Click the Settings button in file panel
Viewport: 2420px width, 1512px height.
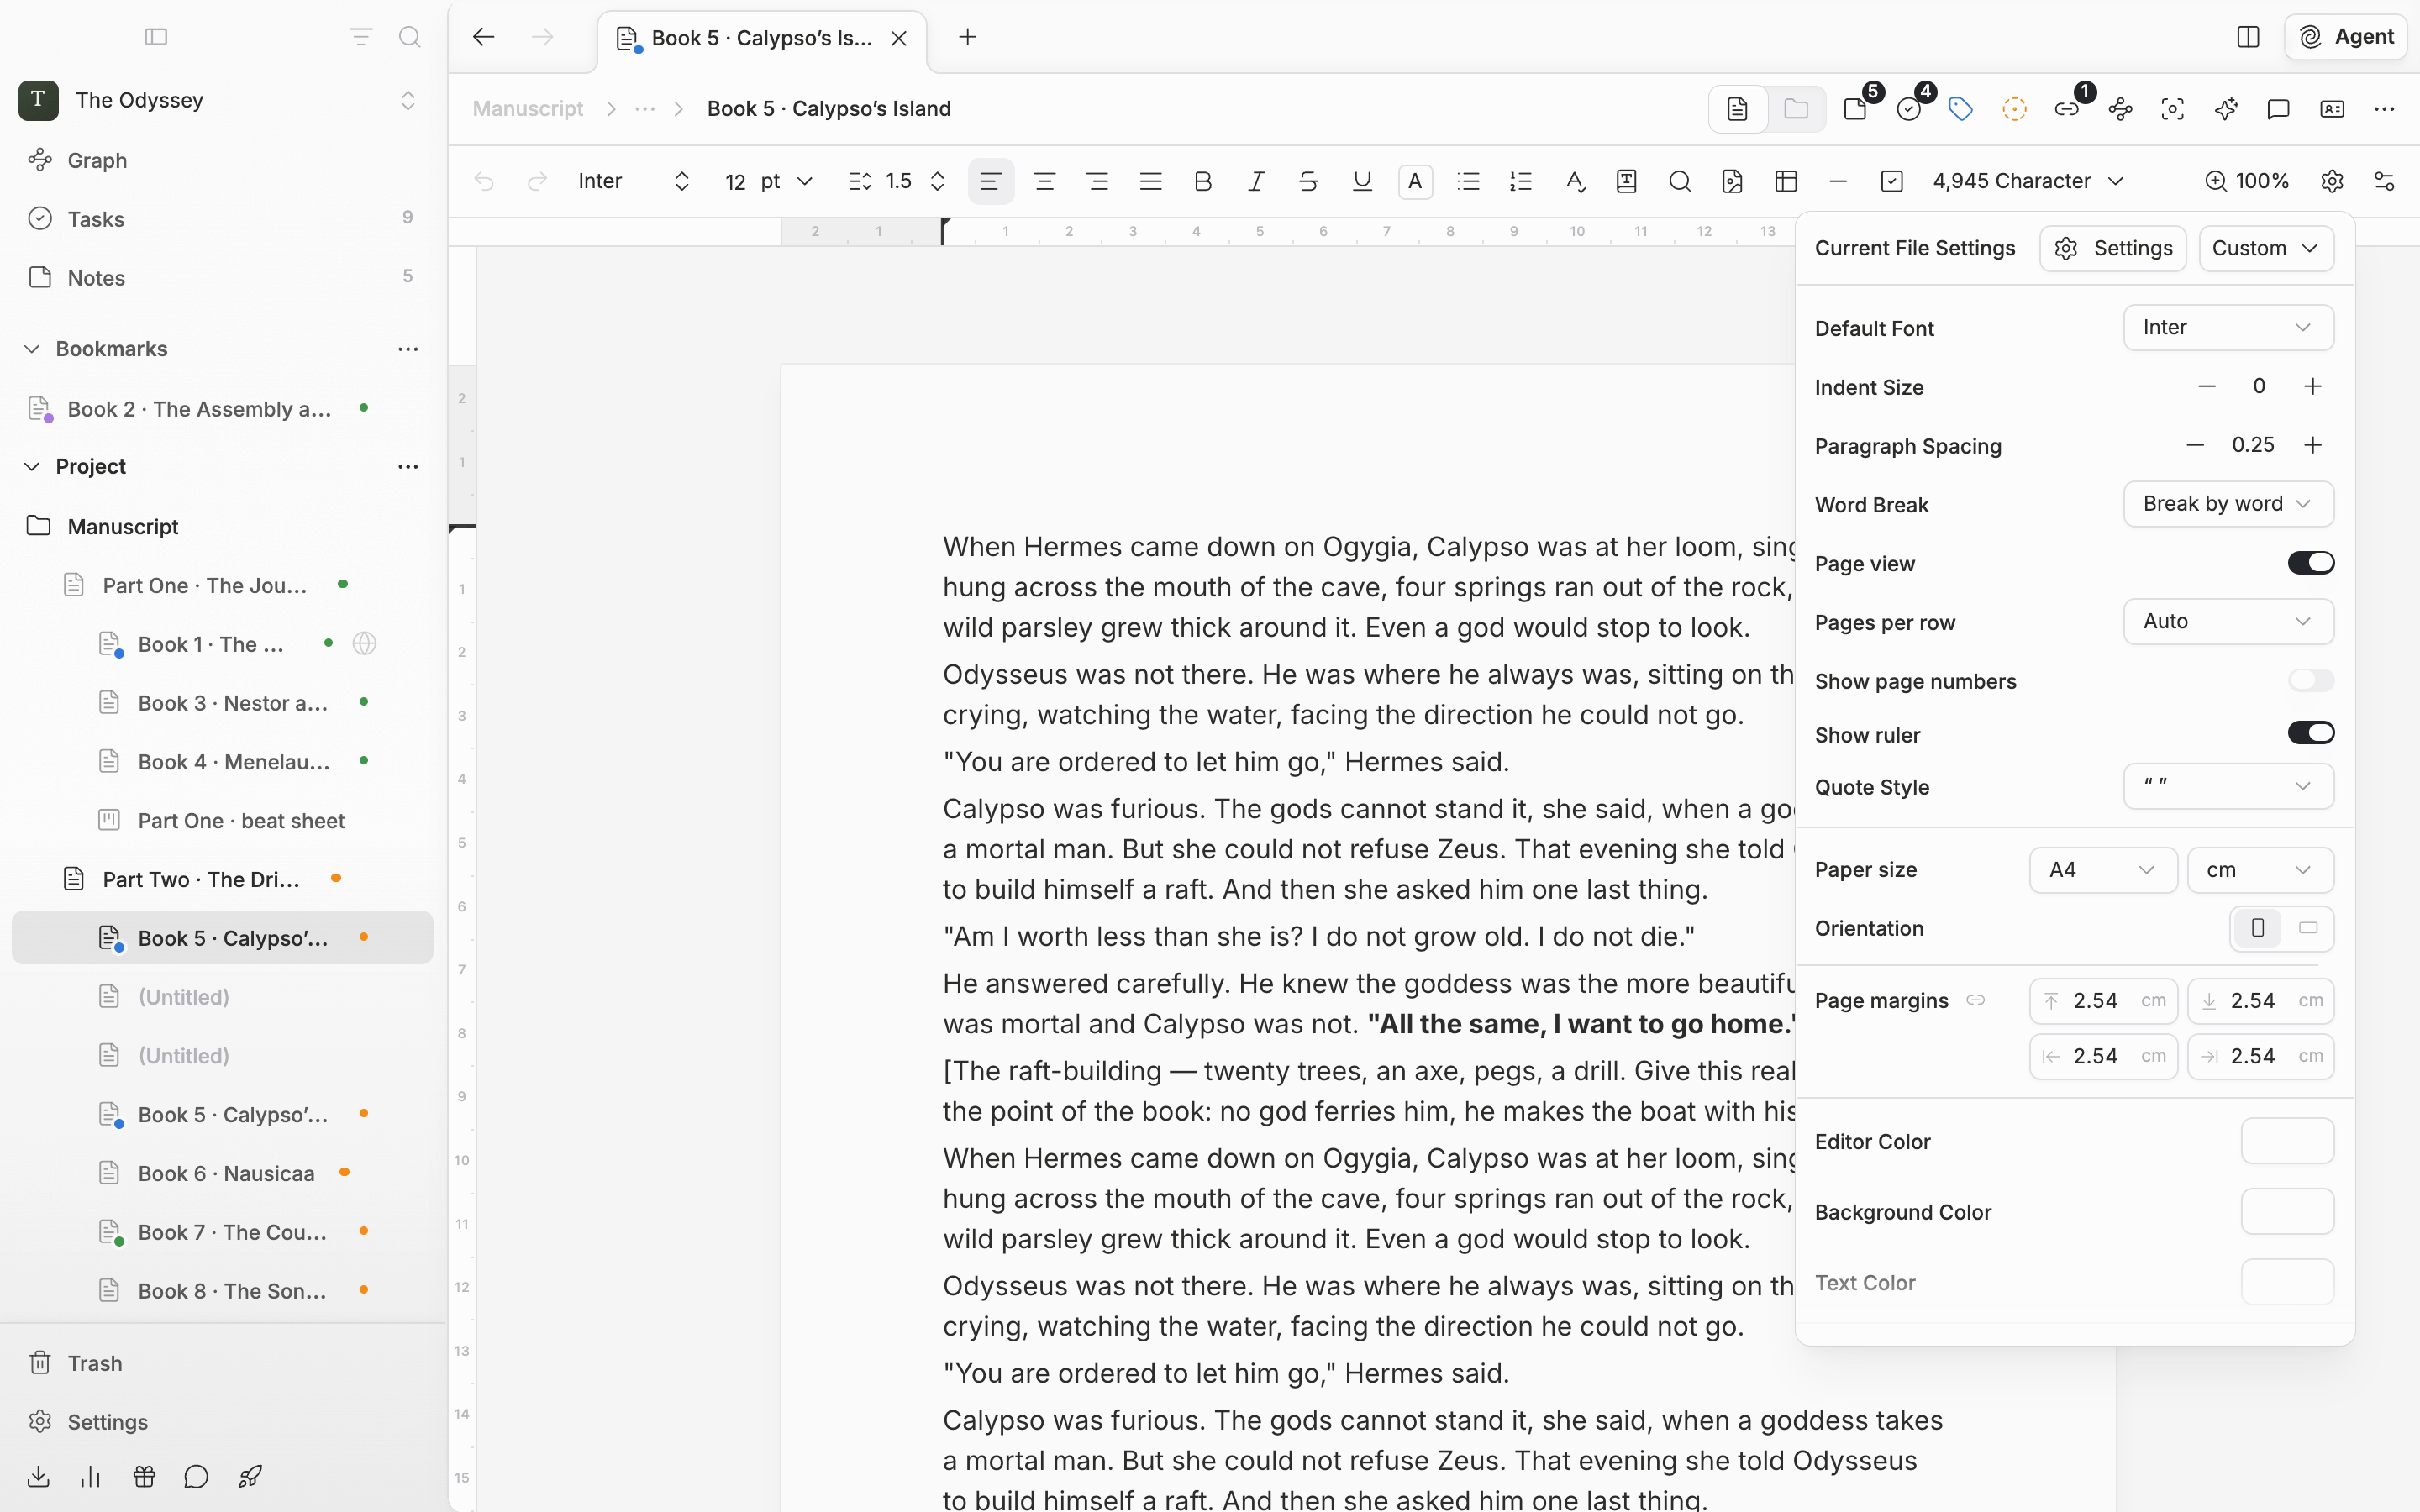(x=2113, y=248)
